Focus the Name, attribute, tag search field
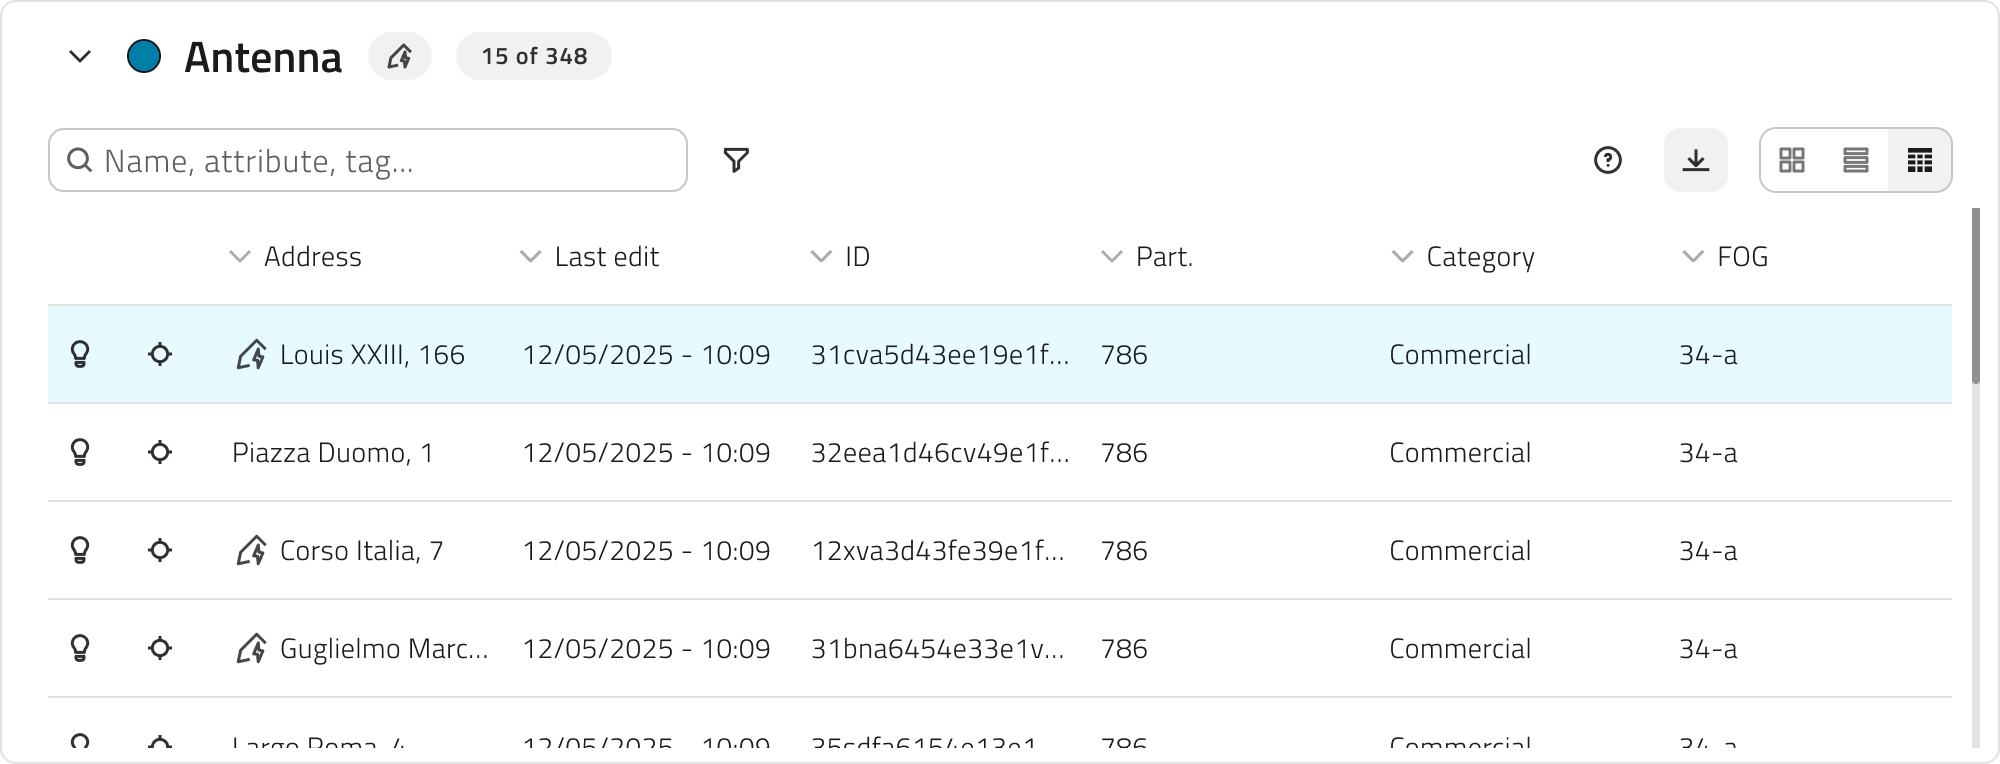 (368, 160)
